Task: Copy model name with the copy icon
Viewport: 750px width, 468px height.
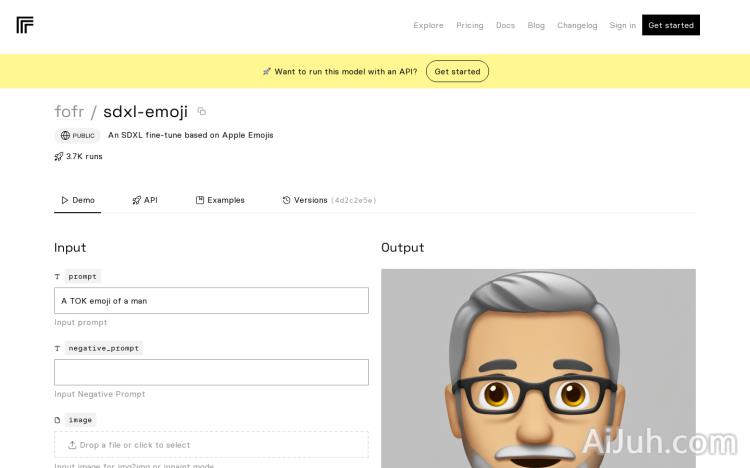Action: (x=201, y=111)
